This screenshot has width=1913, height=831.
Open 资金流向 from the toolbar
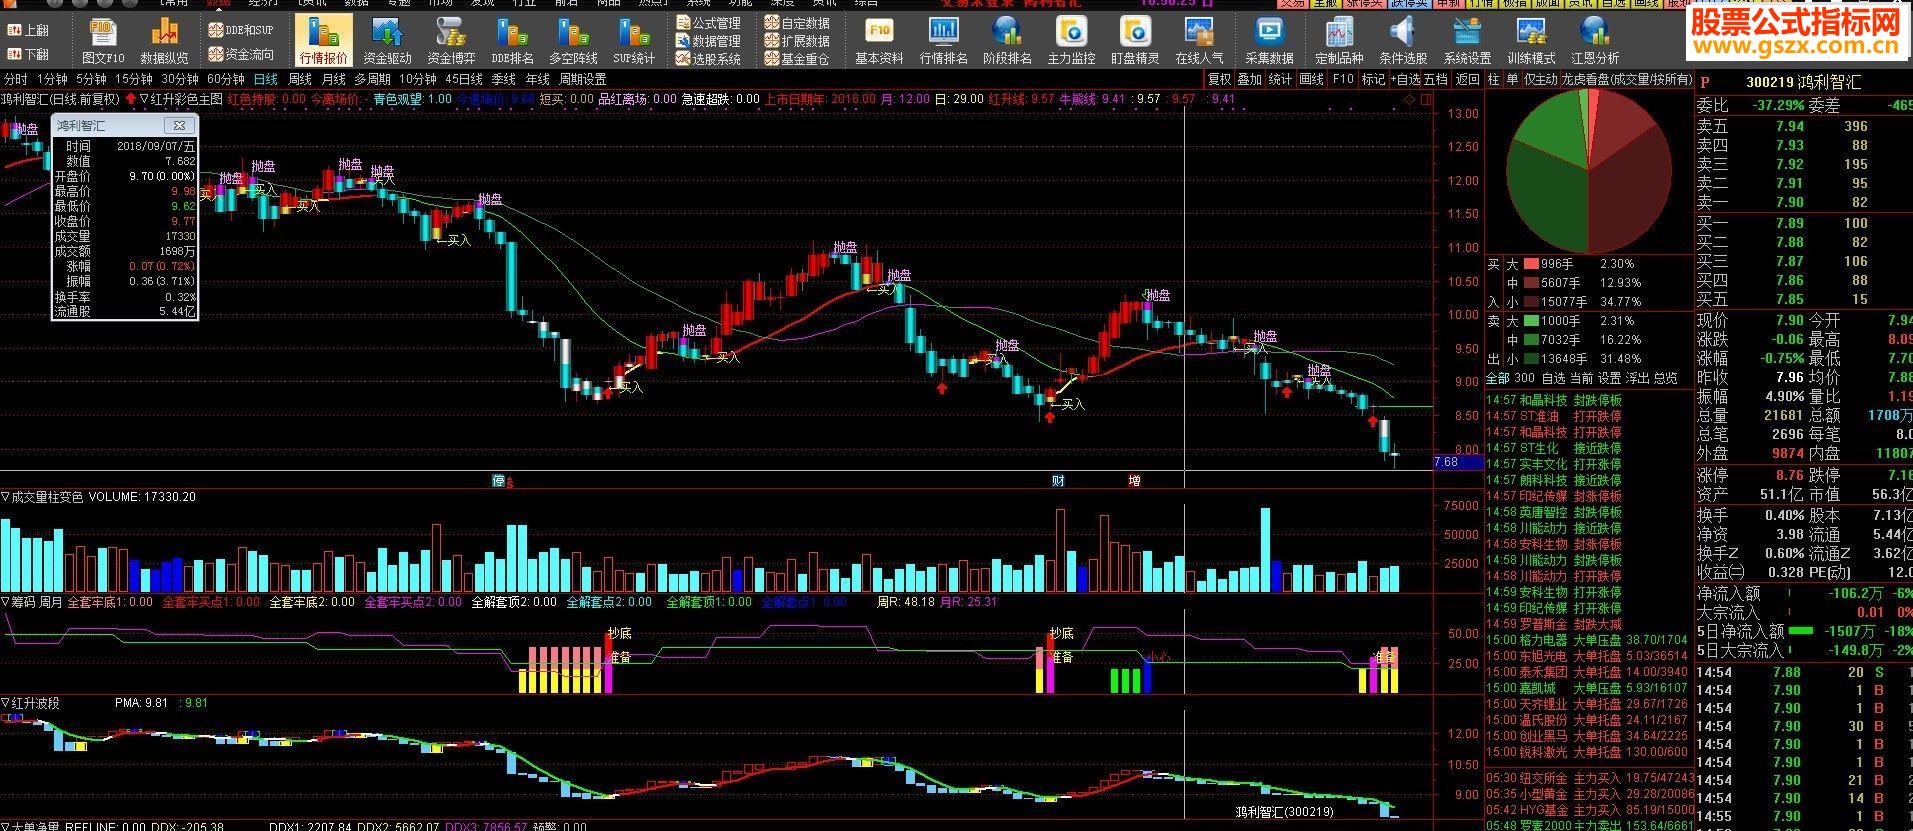pyautogui.click(x=240, y=54)
